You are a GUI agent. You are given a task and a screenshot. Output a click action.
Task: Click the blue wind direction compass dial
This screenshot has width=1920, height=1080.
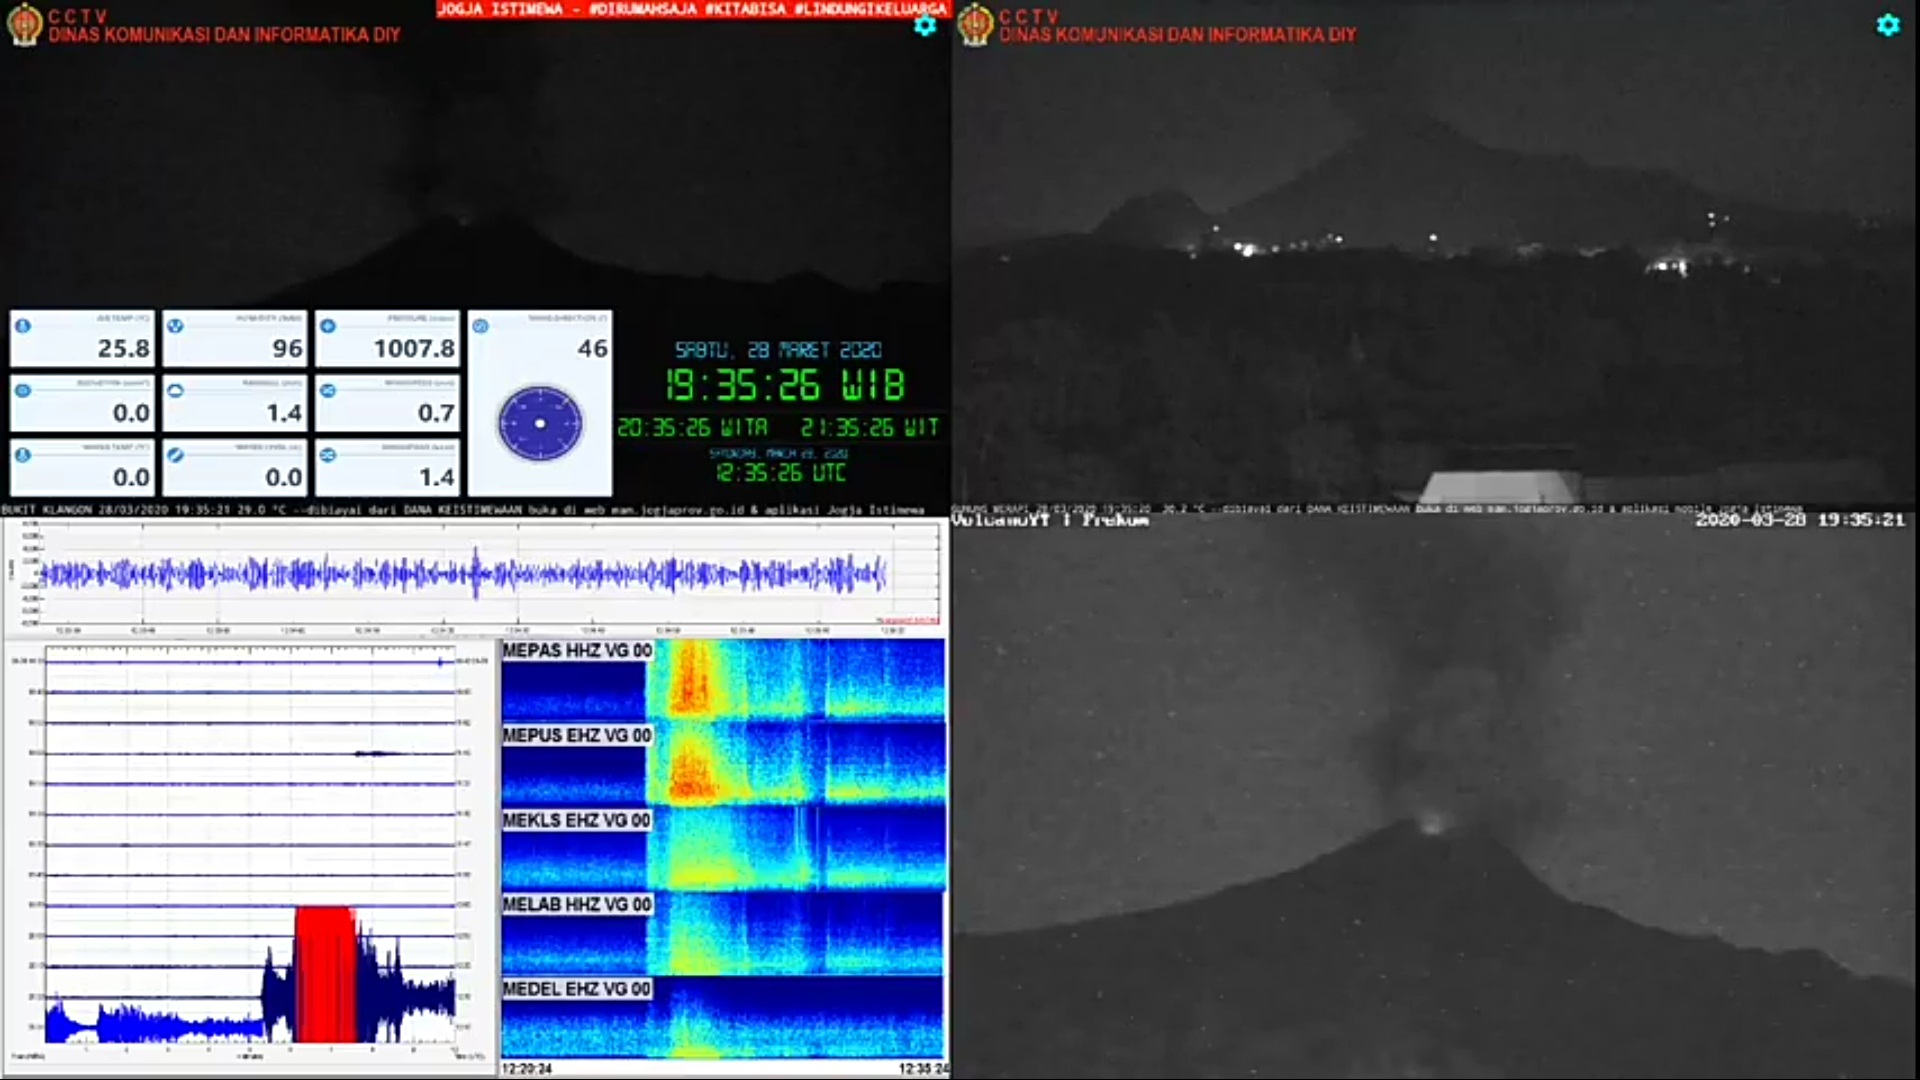(540, 424)
